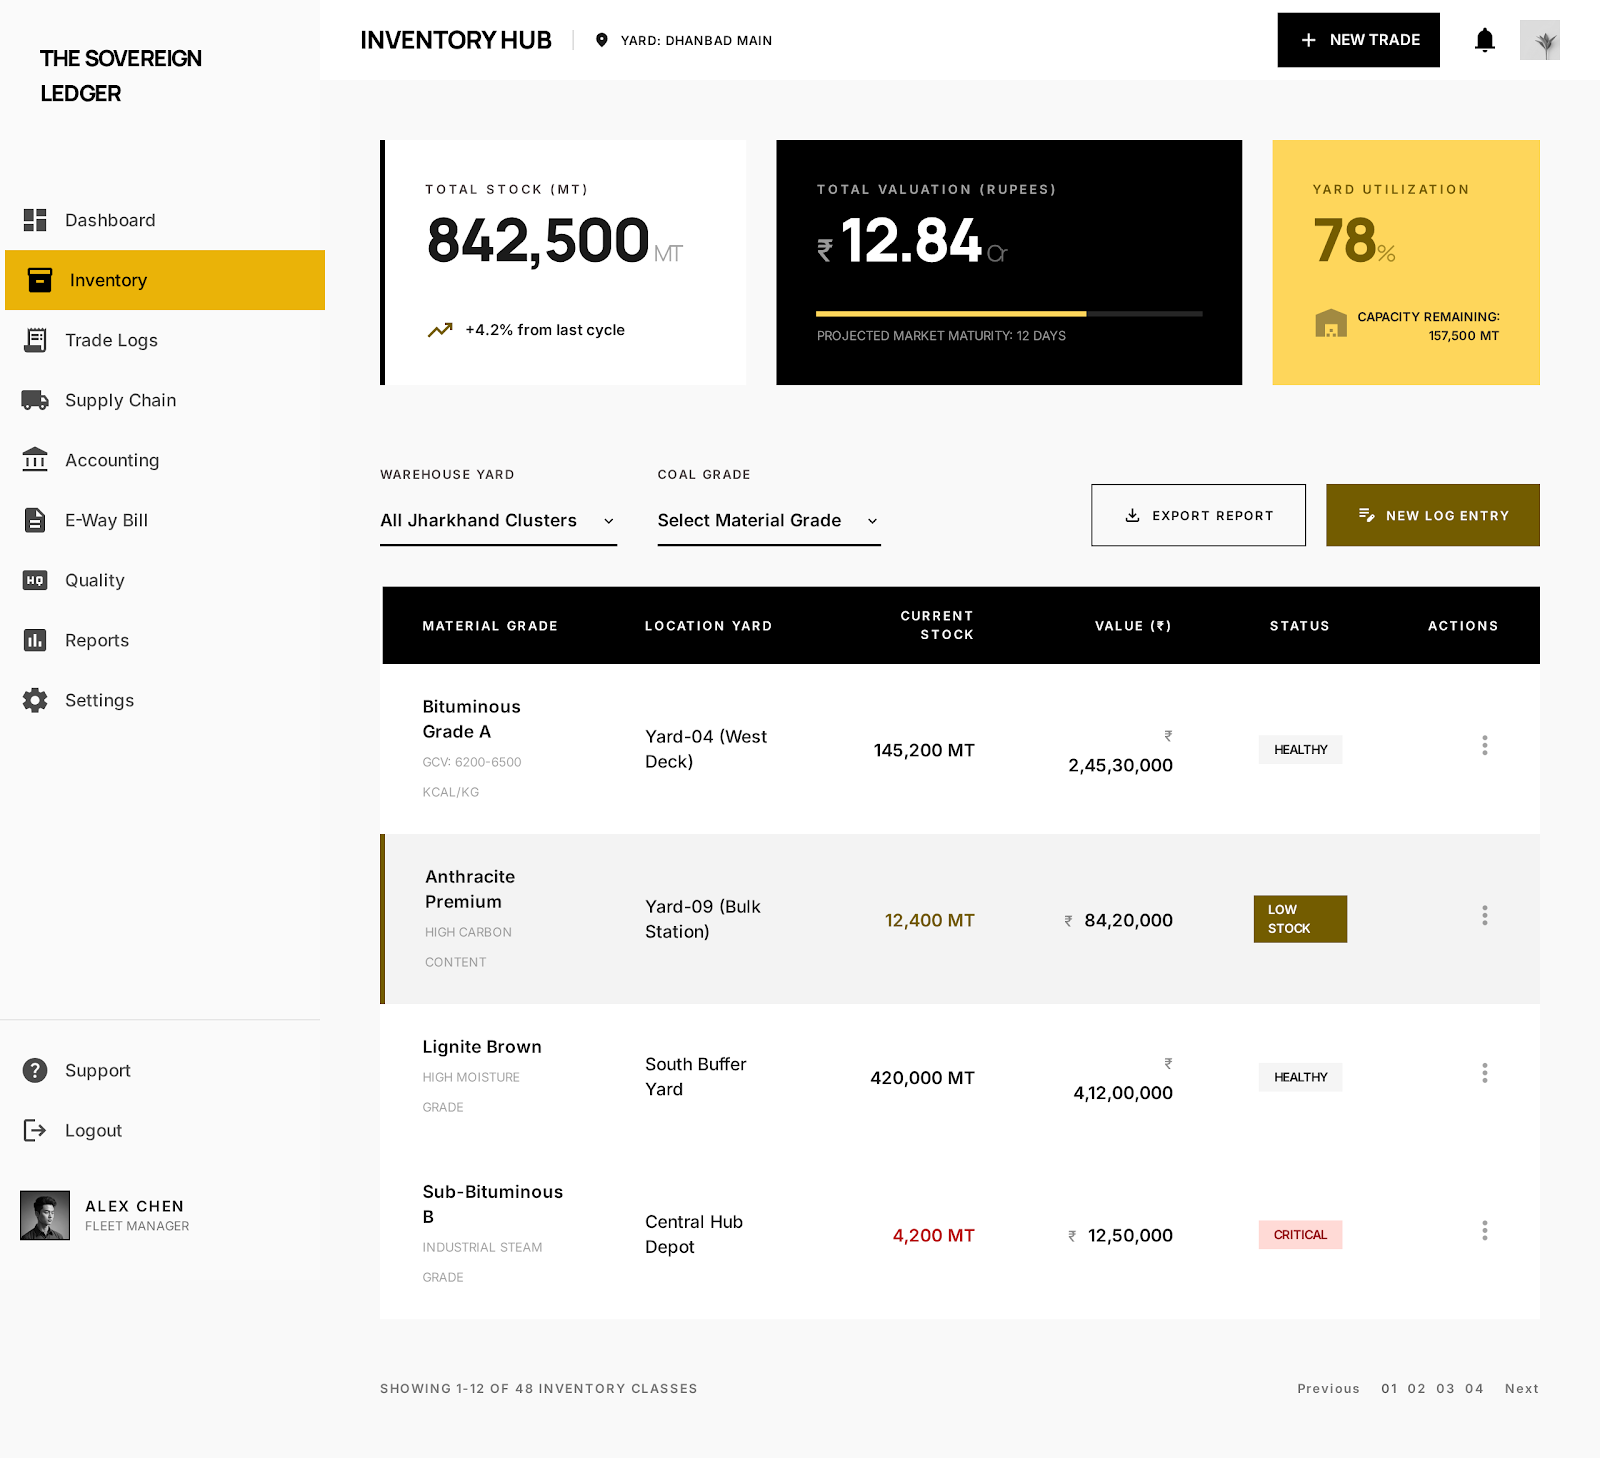Go to Trade Logs in sidebar
This screenshot has width=1600, height=1458.
pos(111,340)
